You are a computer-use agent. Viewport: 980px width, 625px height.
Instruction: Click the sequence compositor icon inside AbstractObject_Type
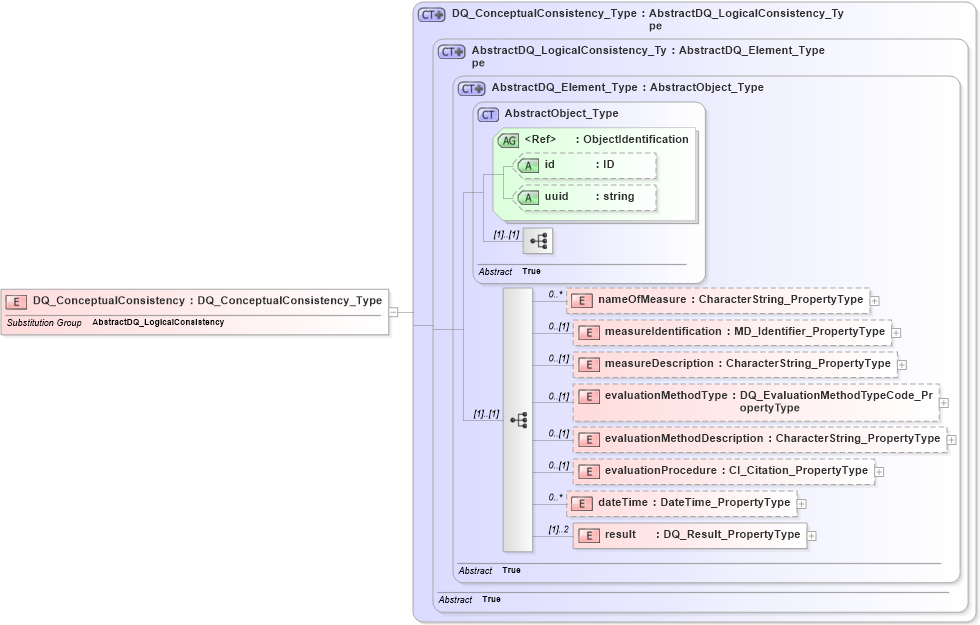point(538,240)
